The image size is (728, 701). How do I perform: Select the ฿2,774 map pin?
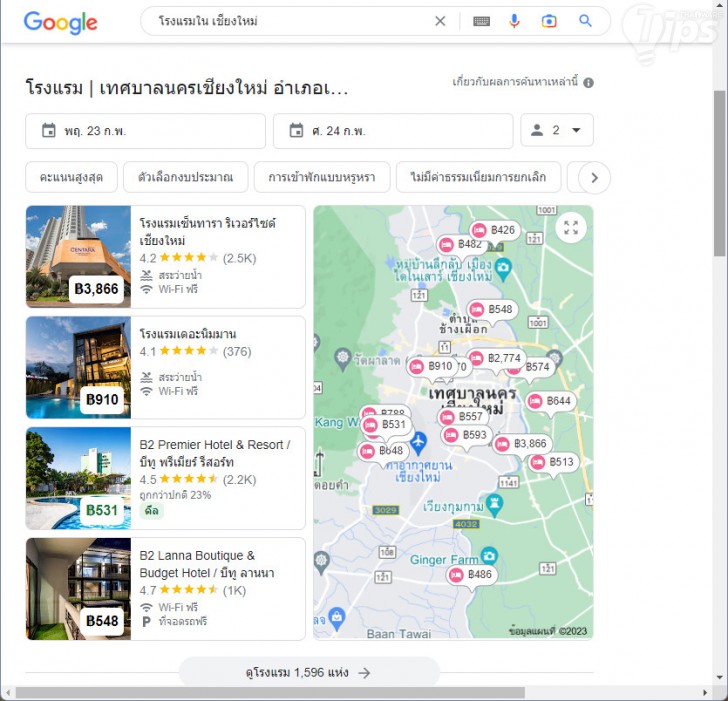click(496, 358)
